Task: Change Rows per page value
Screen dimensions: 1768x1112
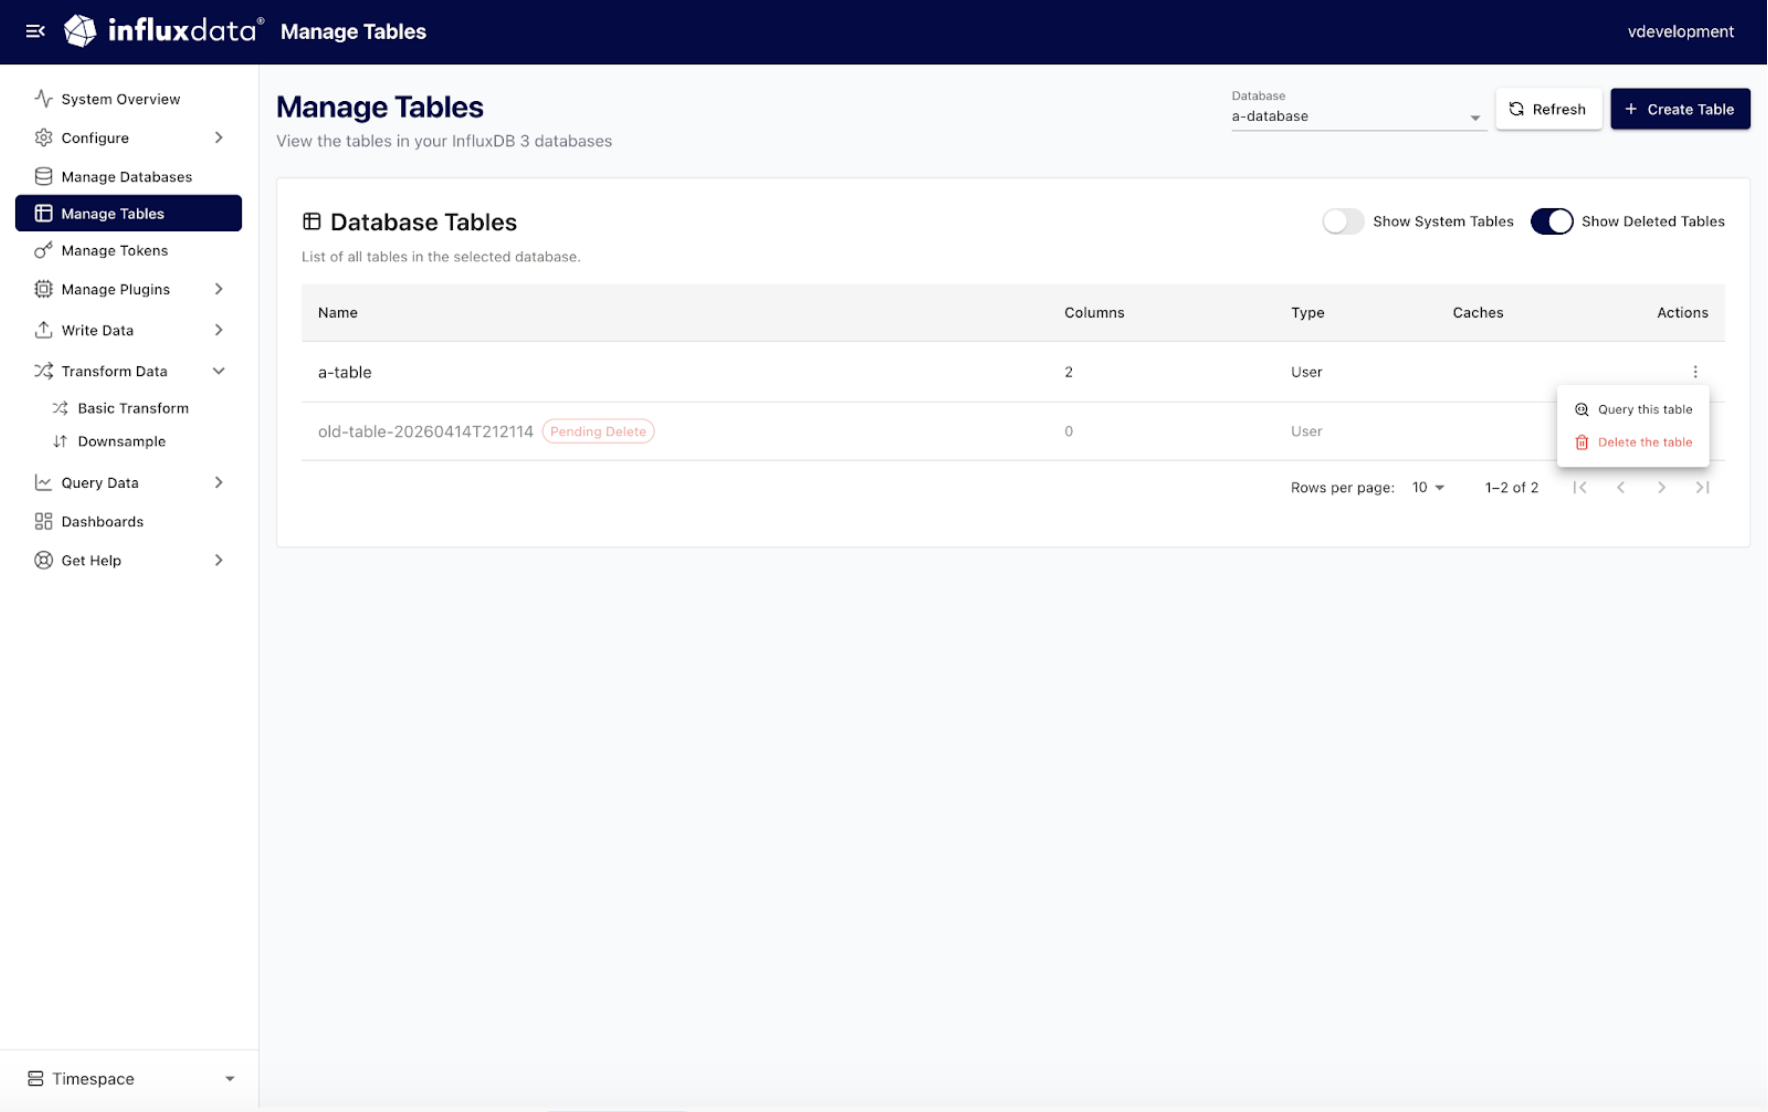Action: pos(1427,487)
